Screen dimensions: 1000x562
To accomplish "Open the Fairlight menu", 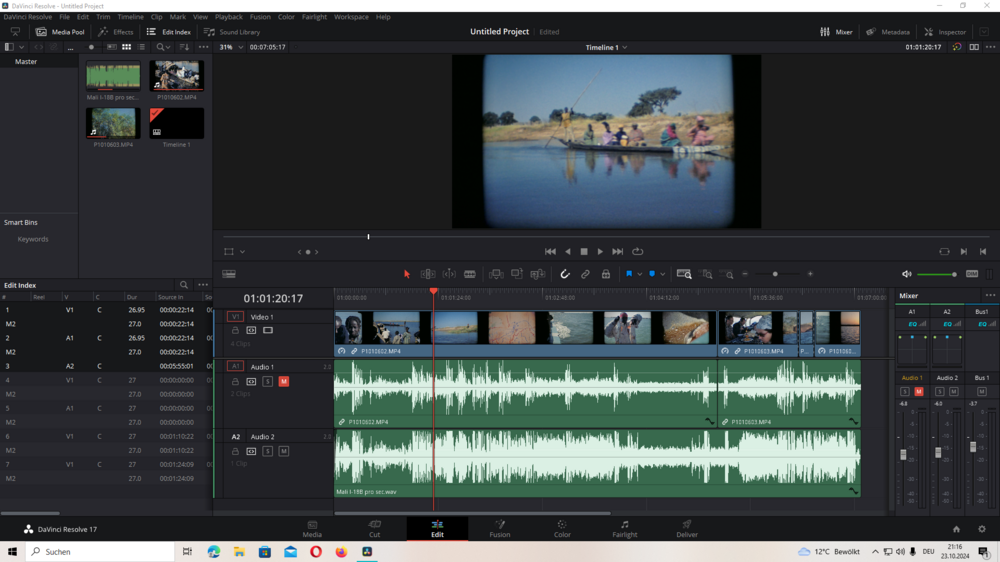I will click(x=314, y=17).
